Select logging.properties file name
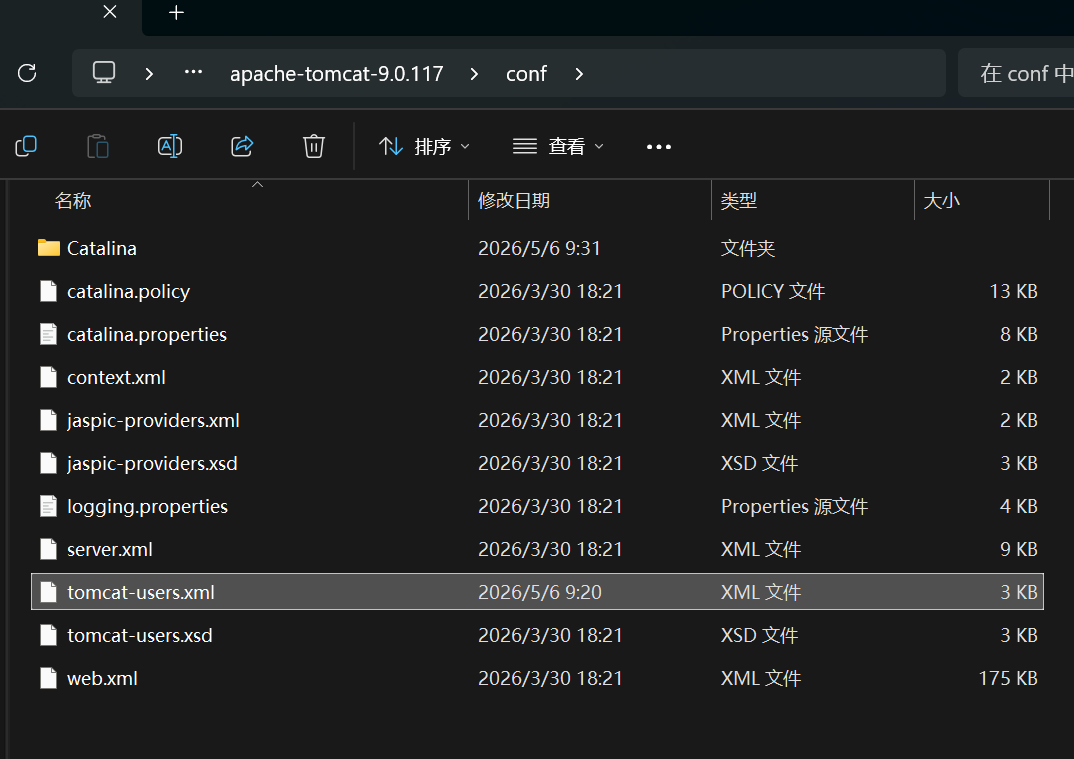Screen dimensions: 1074x759 [x=147, y=506]
